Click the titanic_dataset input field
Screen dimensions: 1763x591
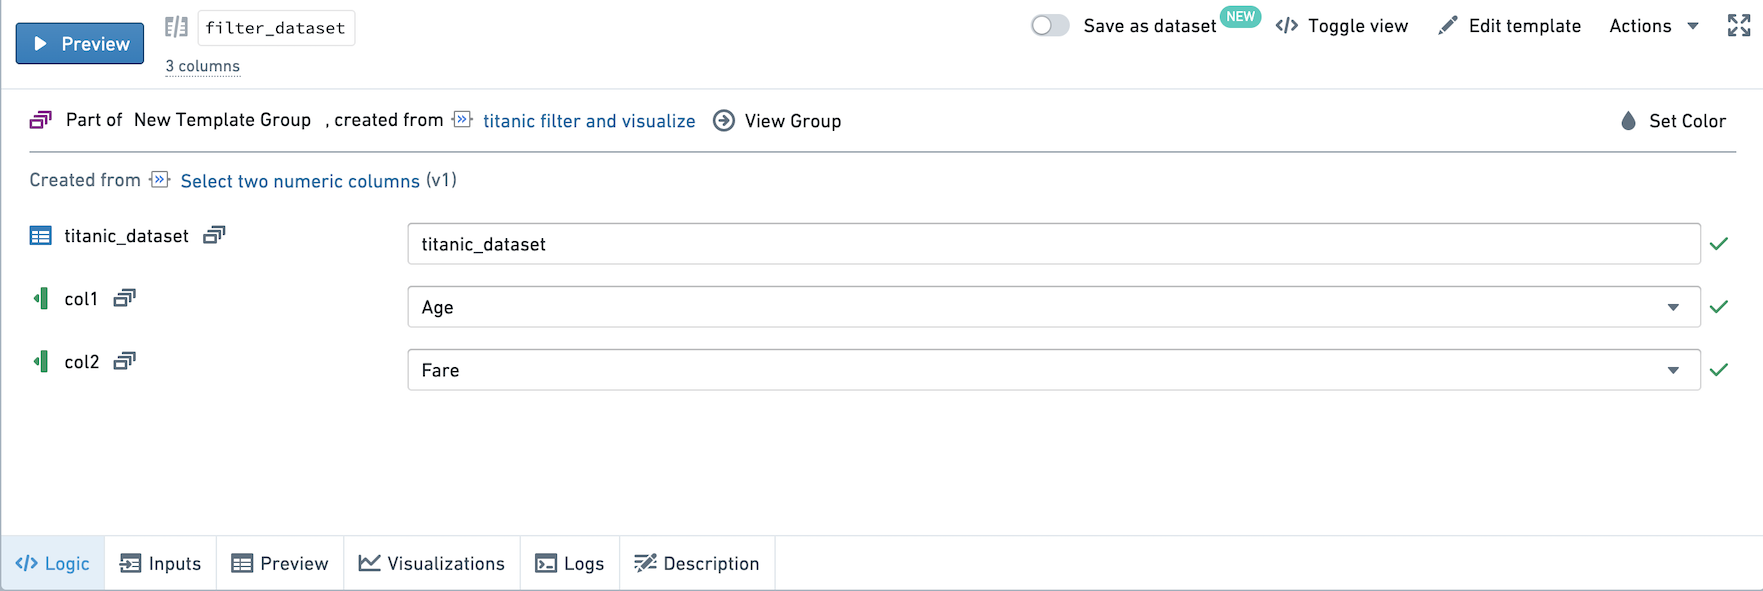(1054, 244)
